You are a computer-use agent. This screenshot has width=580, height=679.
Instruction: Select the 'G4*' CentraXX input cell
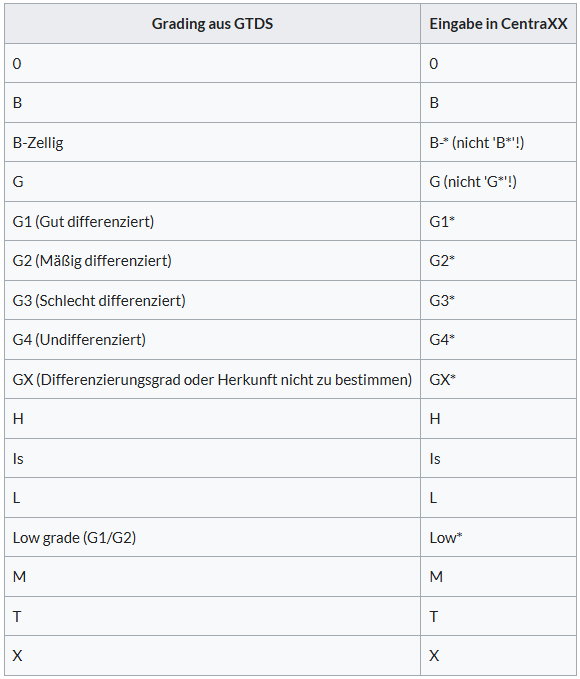498,340
